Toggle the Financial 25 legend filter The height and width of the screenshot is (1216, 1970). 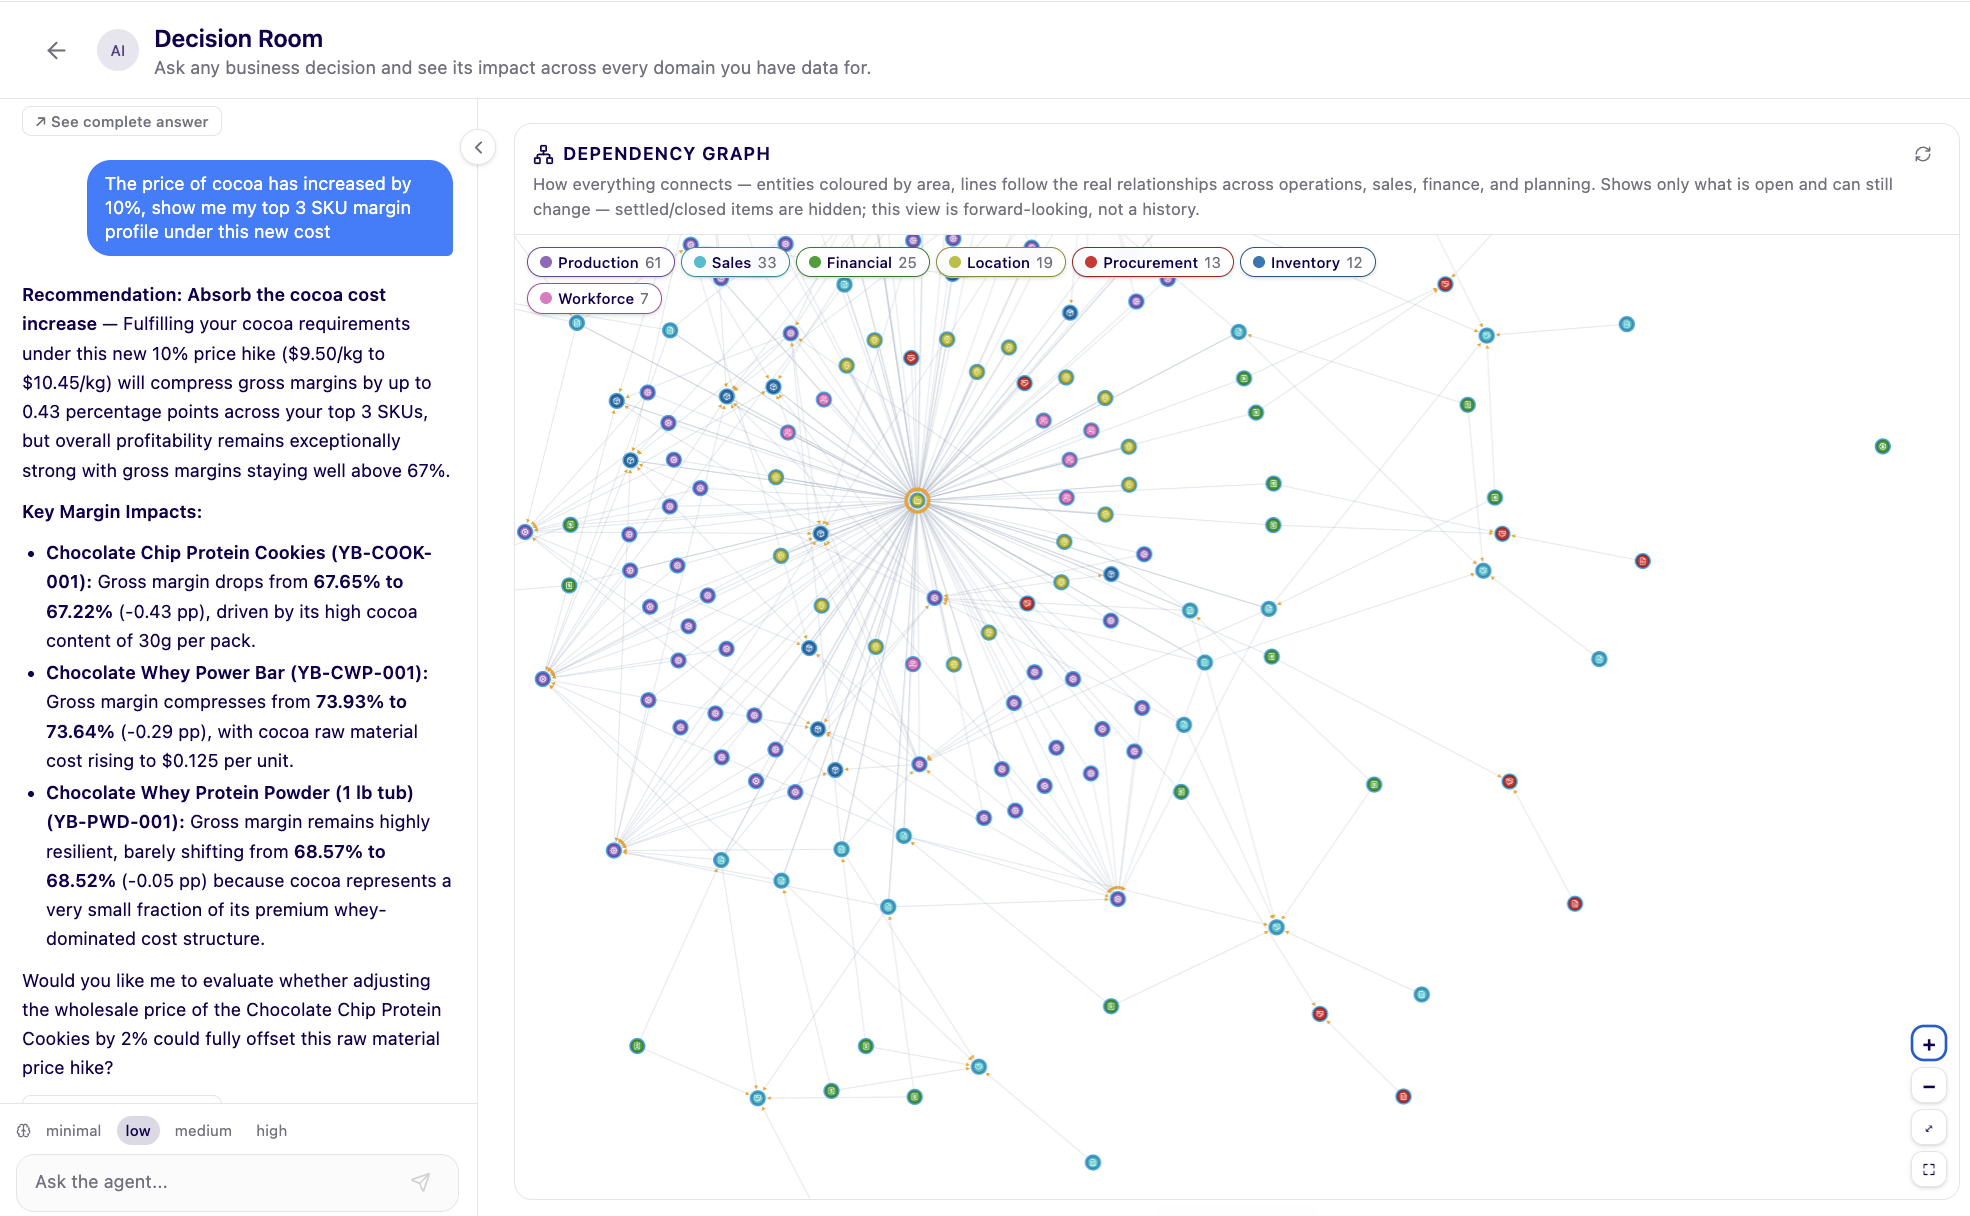click(x=863, y=263)
